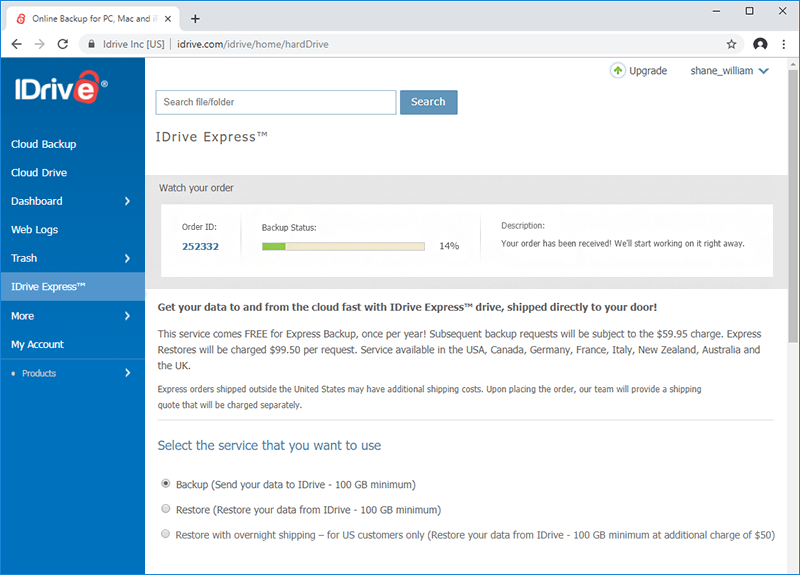Open the Trash sidebar item

point(24,258)
